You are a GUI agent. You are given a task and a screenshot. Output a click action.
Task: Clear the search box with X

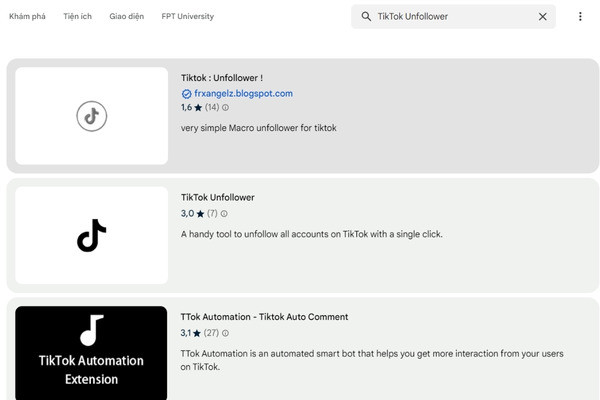coord(542,16)
